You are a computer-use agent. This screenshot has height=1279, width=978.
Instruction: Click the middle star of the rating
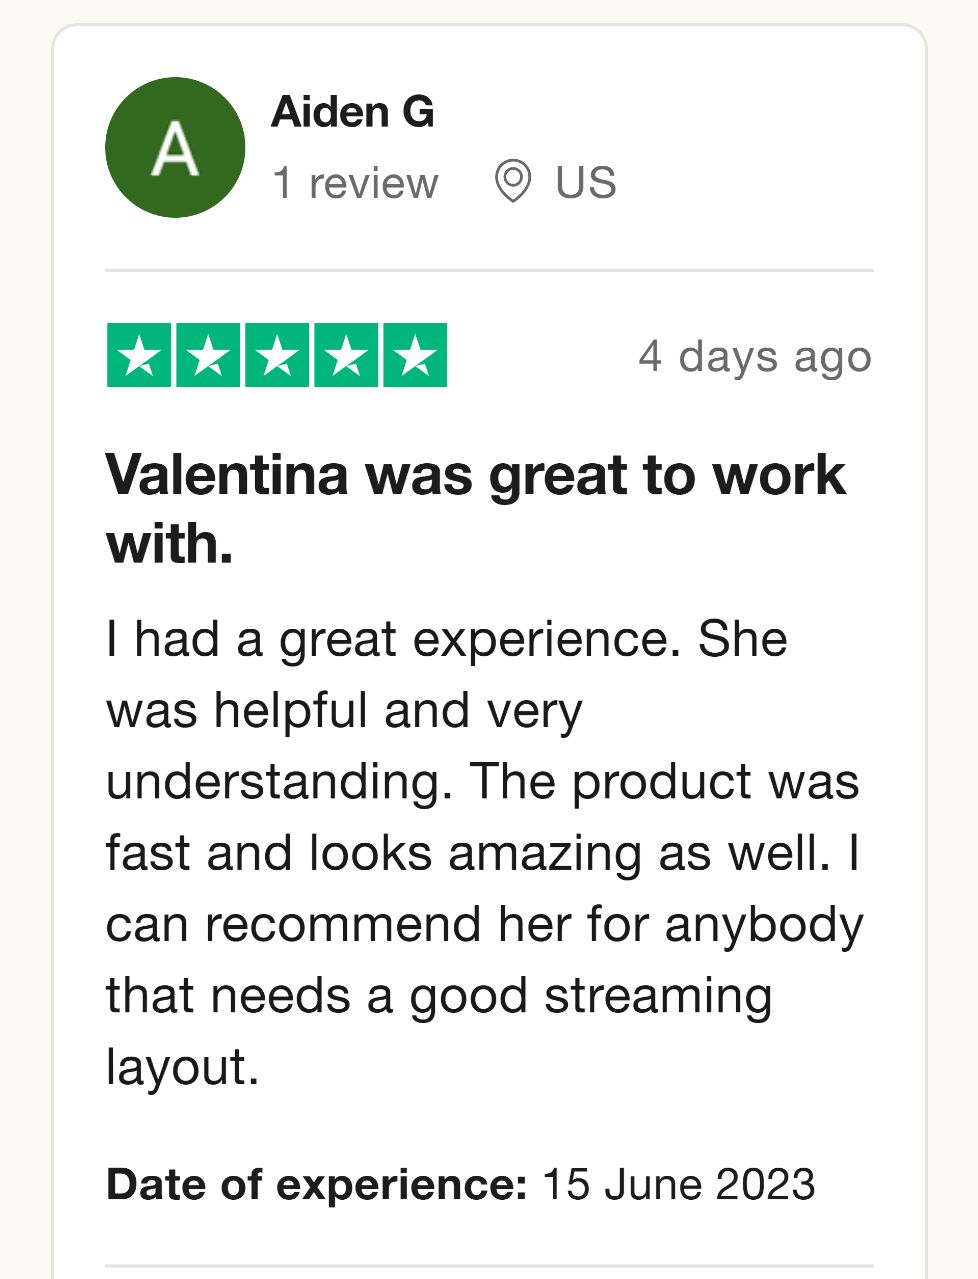pyautogui.click(x=276, y=355)
